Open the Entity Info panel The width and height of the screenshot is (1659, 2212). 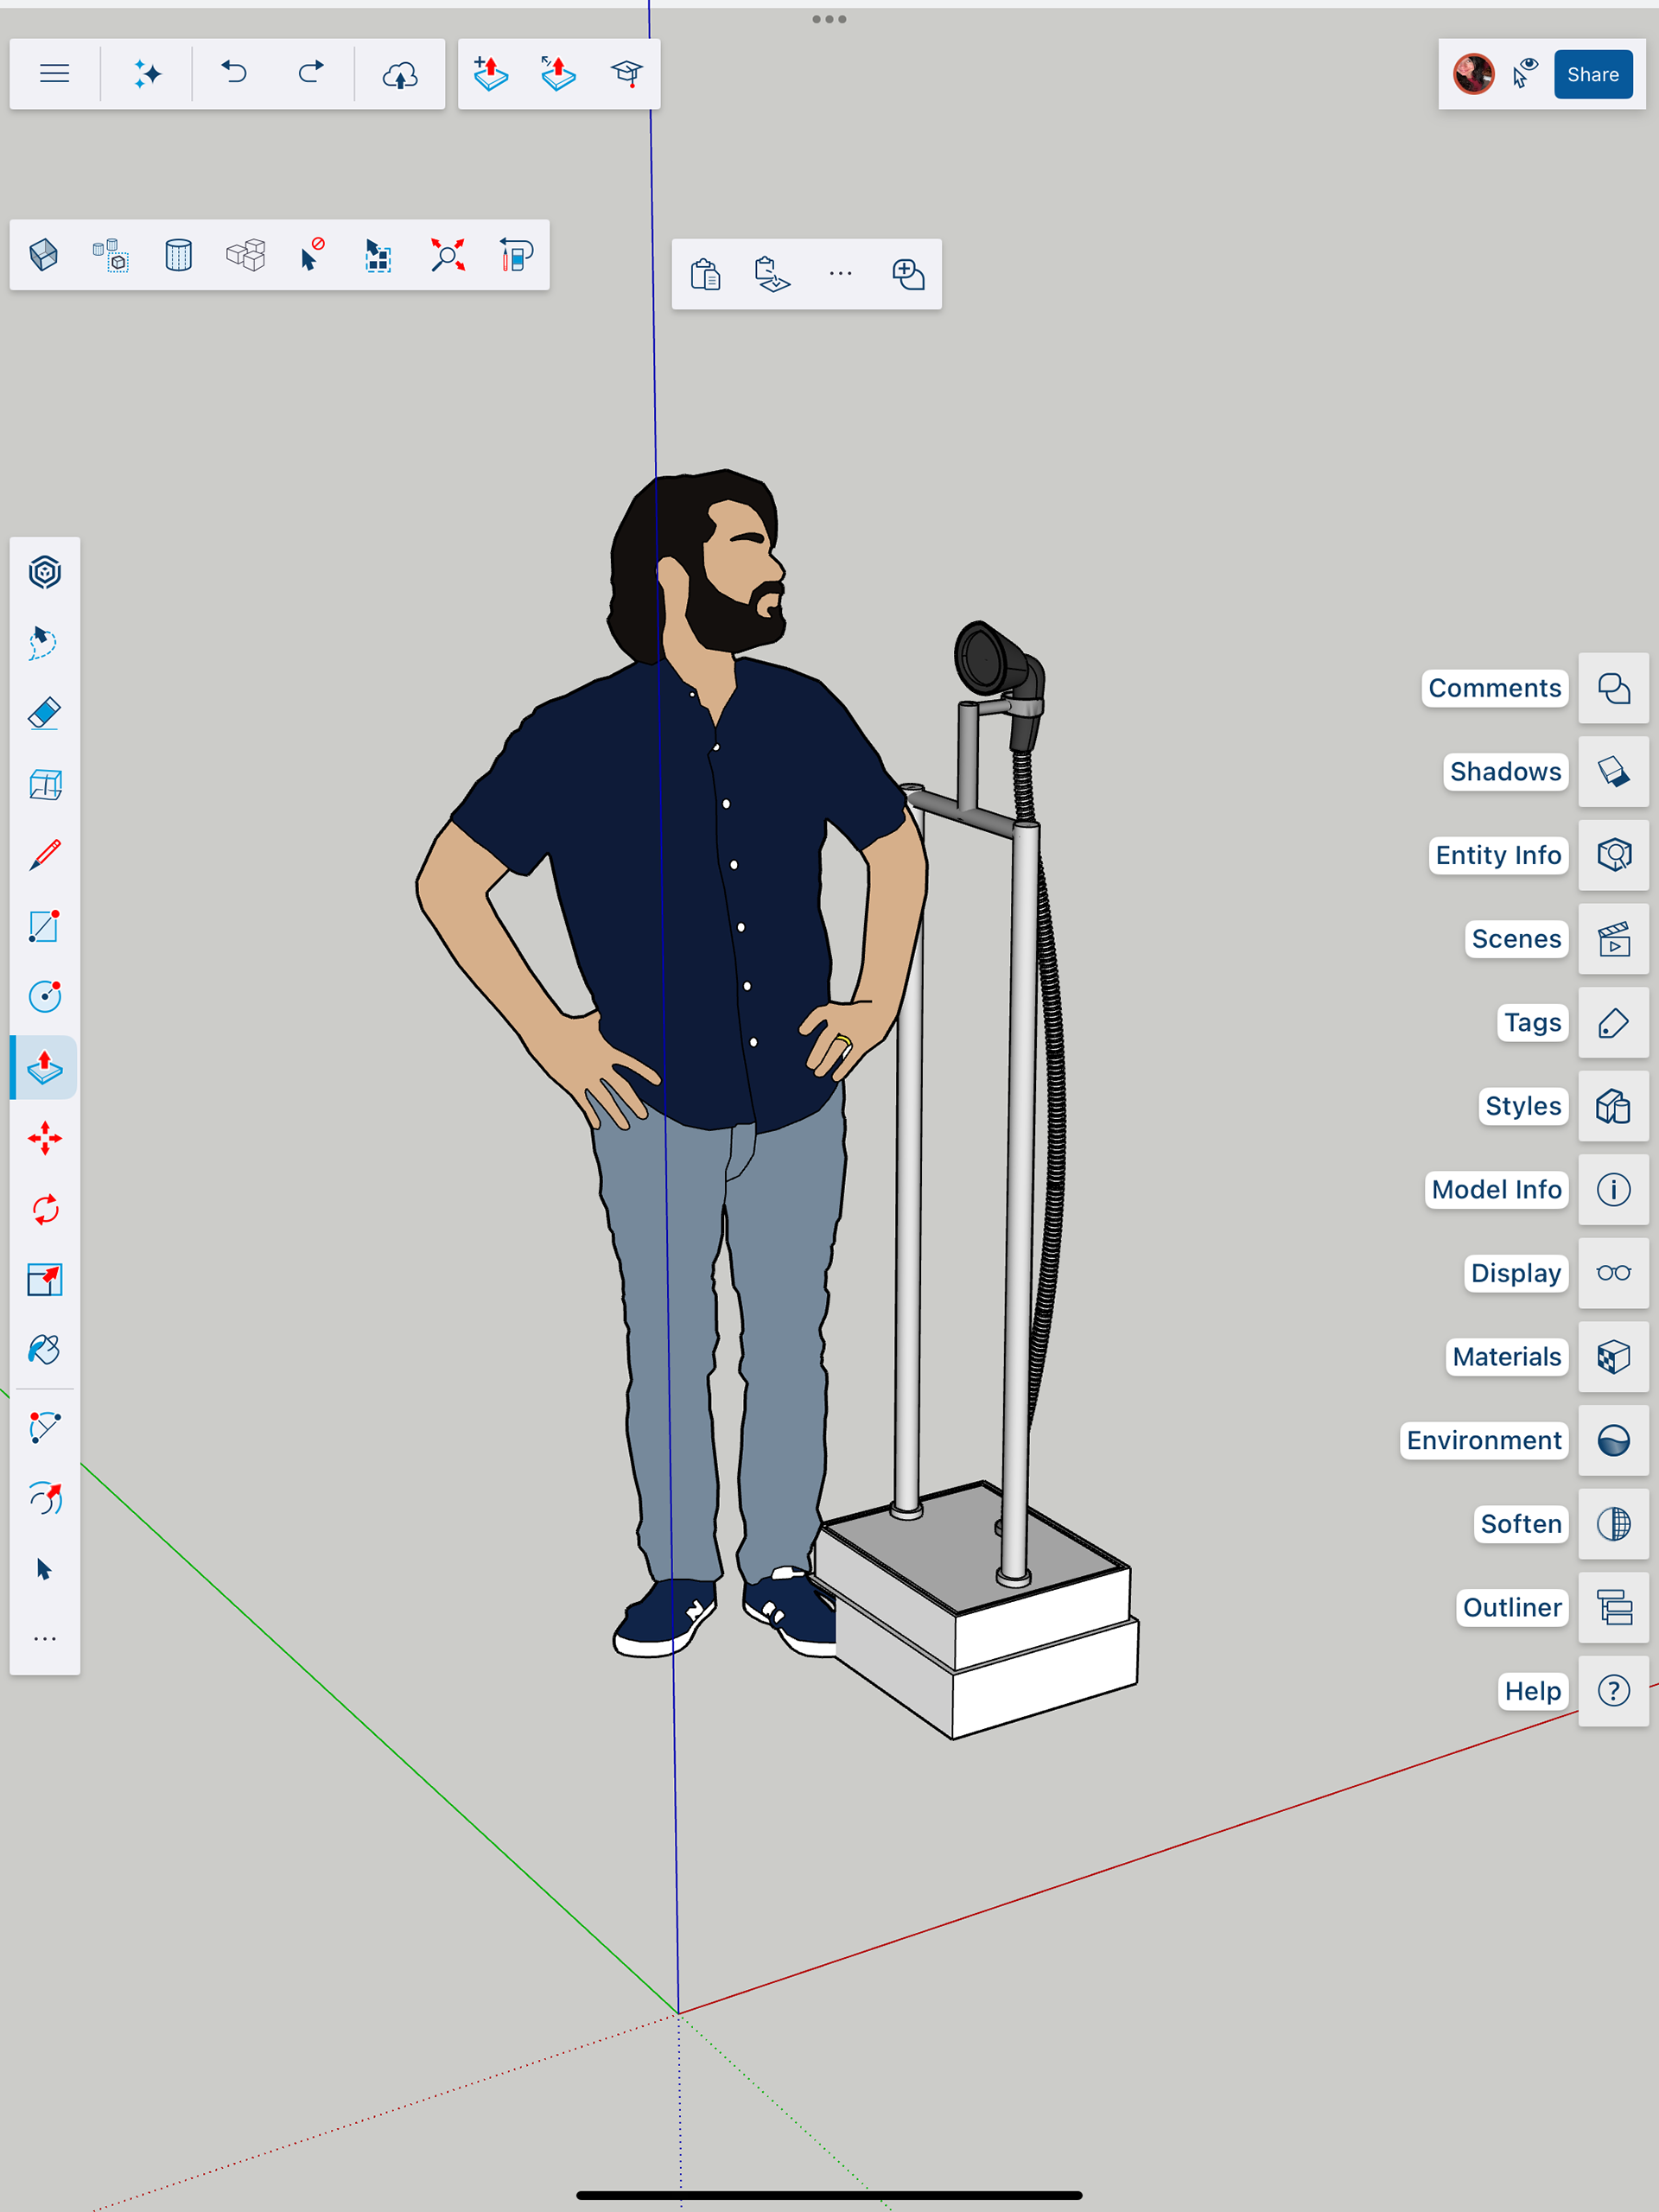click(1613, 855)
